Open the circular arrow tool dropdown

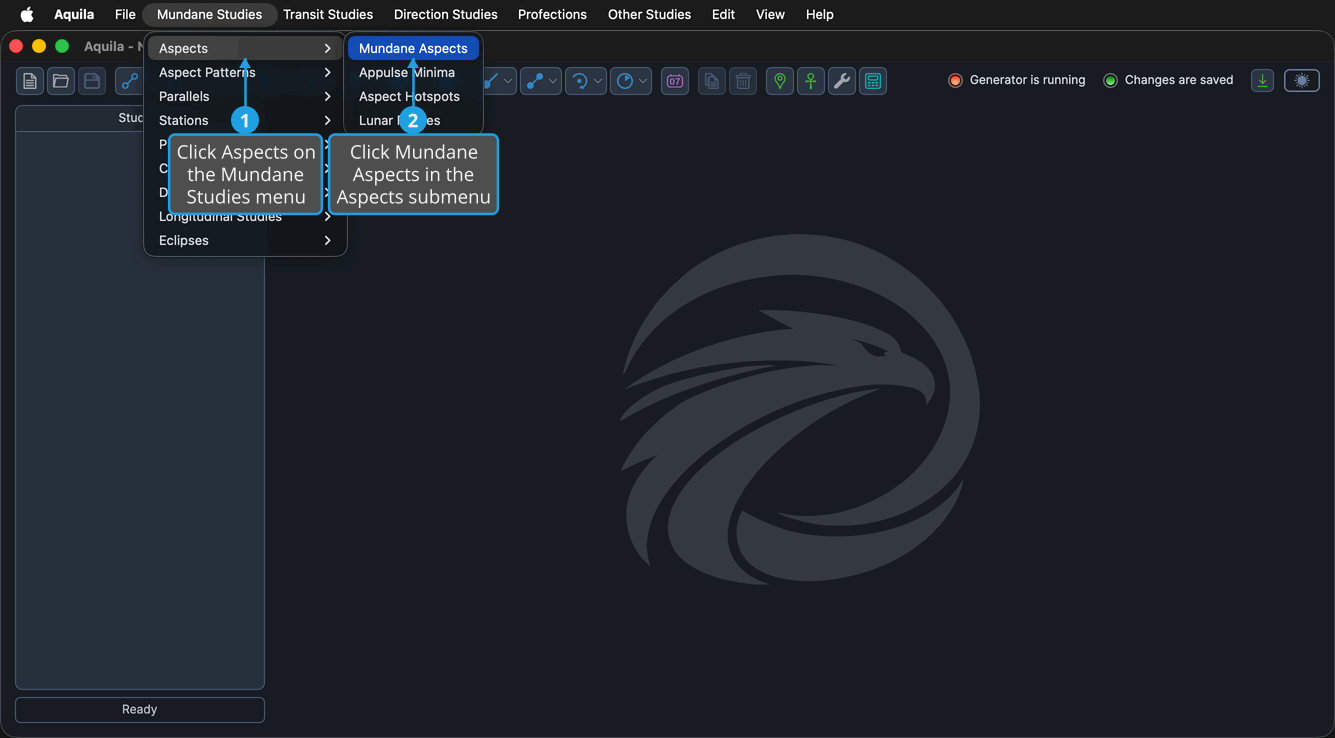point(586,81)
